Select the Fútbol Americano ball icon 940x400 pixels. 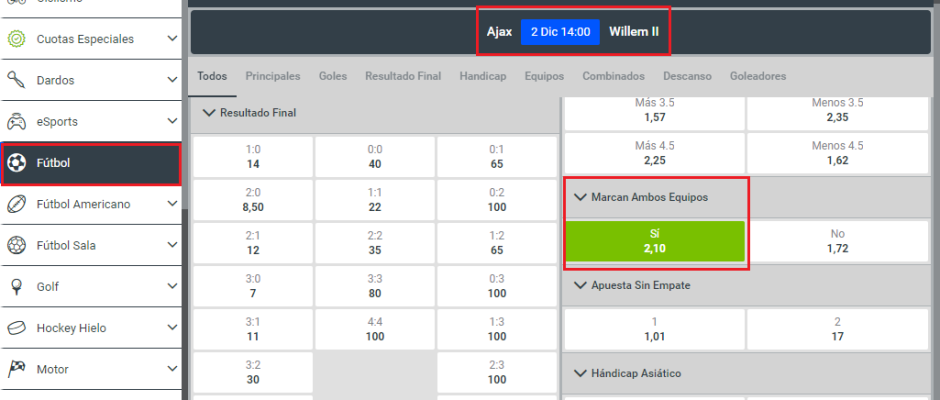tap(16, 204)
